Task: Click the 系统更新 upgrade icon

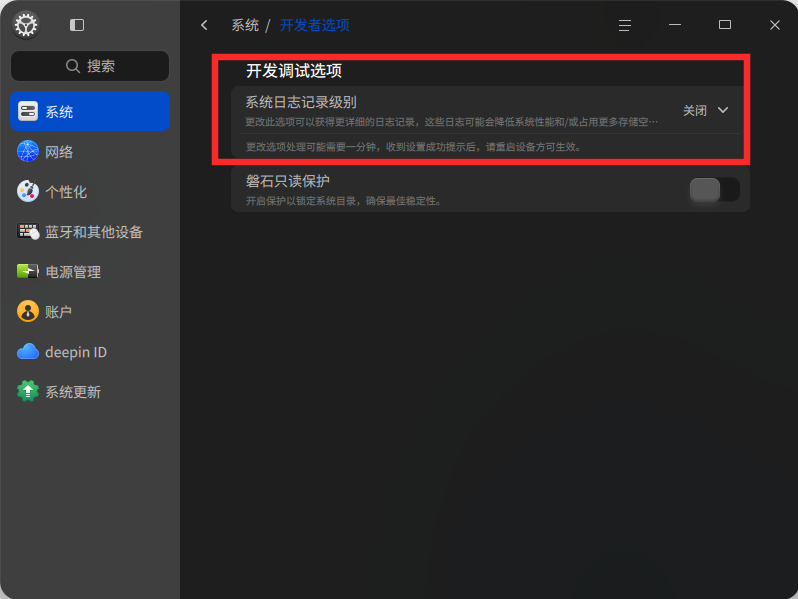Action: pos(28,391)
